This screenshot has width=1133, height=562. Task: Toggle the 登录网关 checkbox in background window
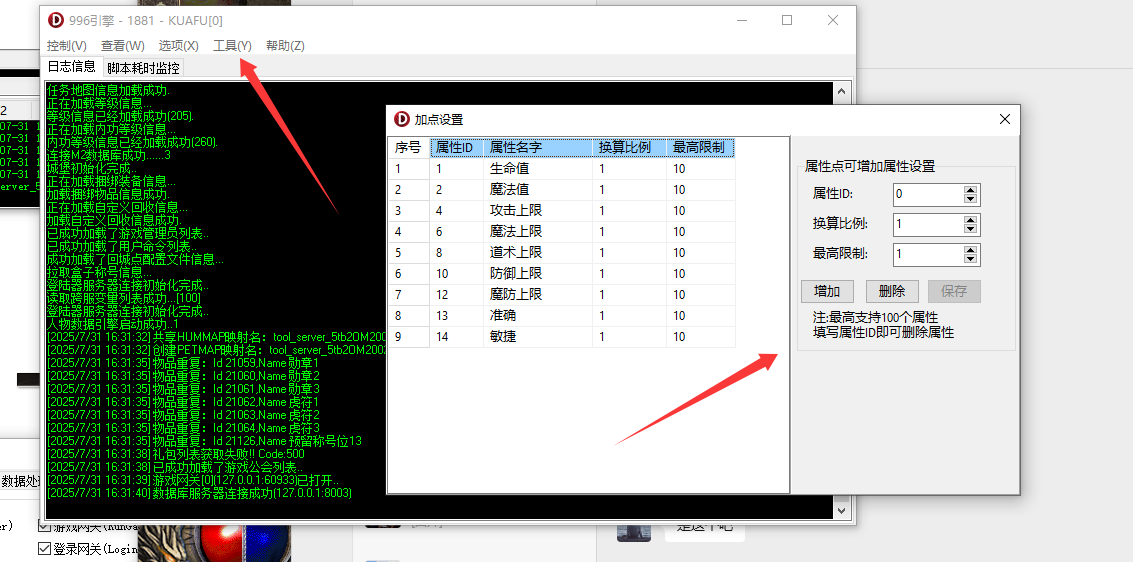coord(44,549)
